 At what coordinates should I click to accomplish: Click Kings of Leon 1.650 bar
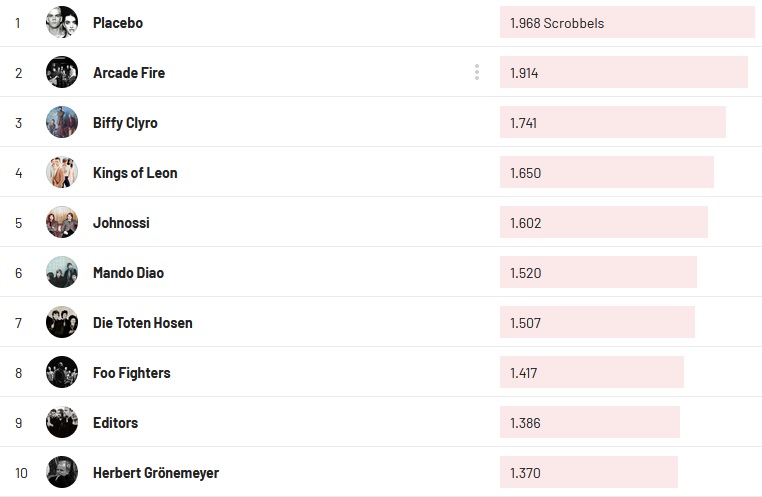[607, 172]
